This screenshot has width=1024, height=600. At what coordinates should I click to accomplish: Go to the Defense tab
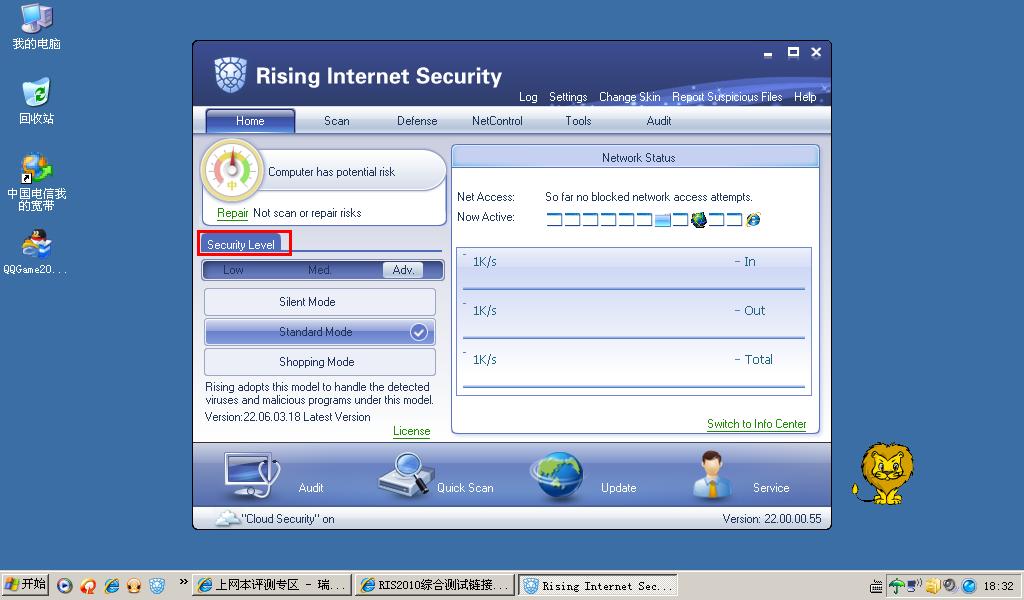coord(417,121)
